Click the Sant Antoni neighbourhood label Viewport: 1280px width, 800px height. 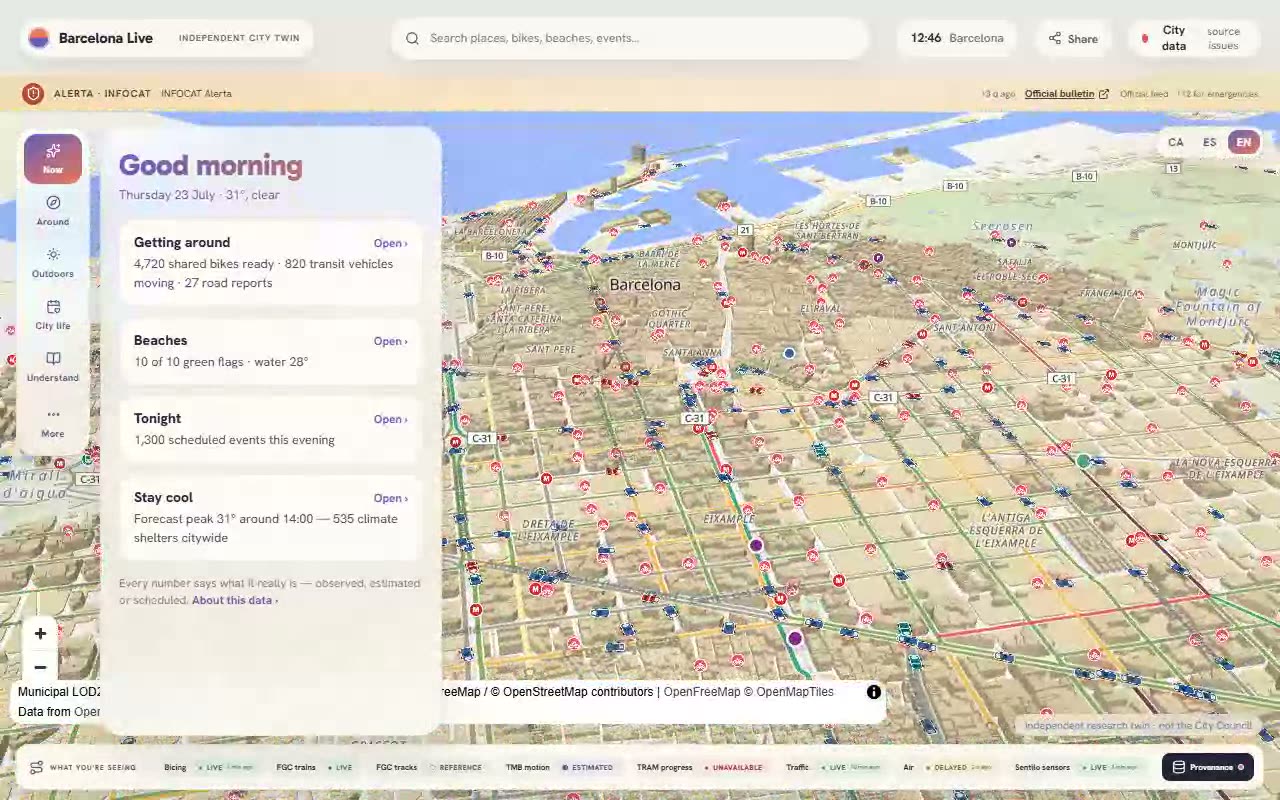964,327
